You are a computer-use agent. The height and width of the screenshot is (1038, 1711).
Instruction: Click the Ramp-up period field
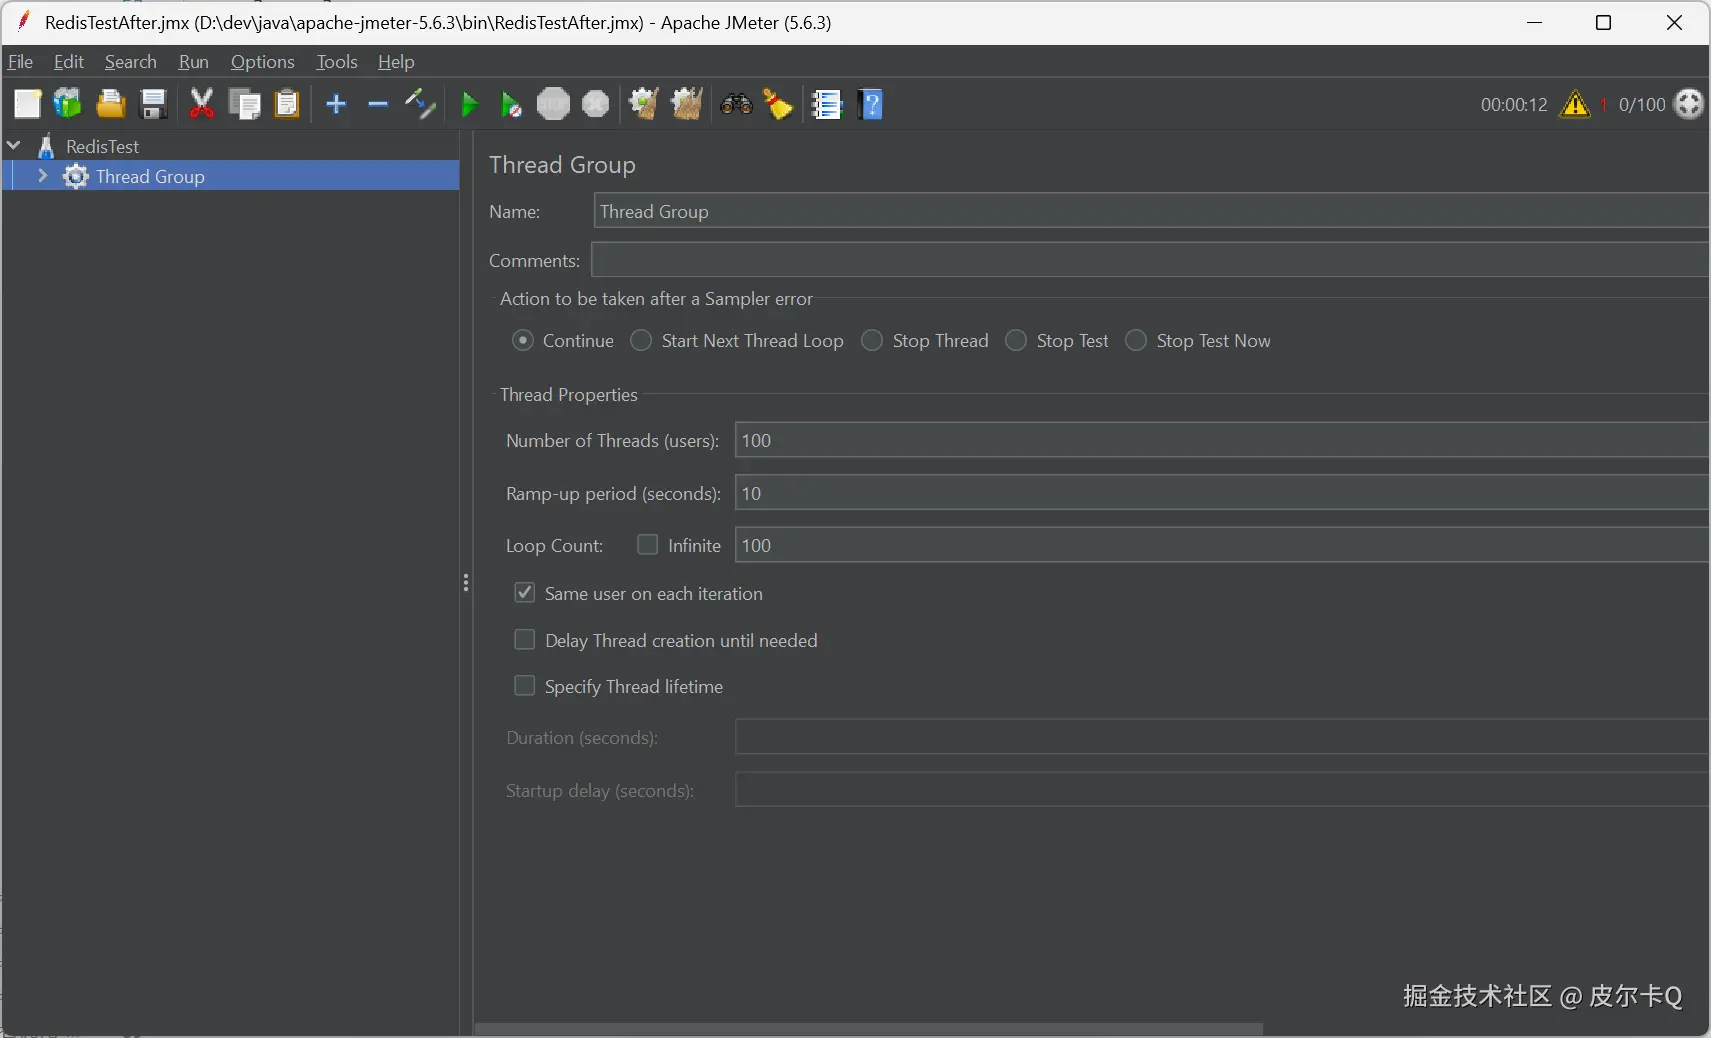[x=1222, y=493]
